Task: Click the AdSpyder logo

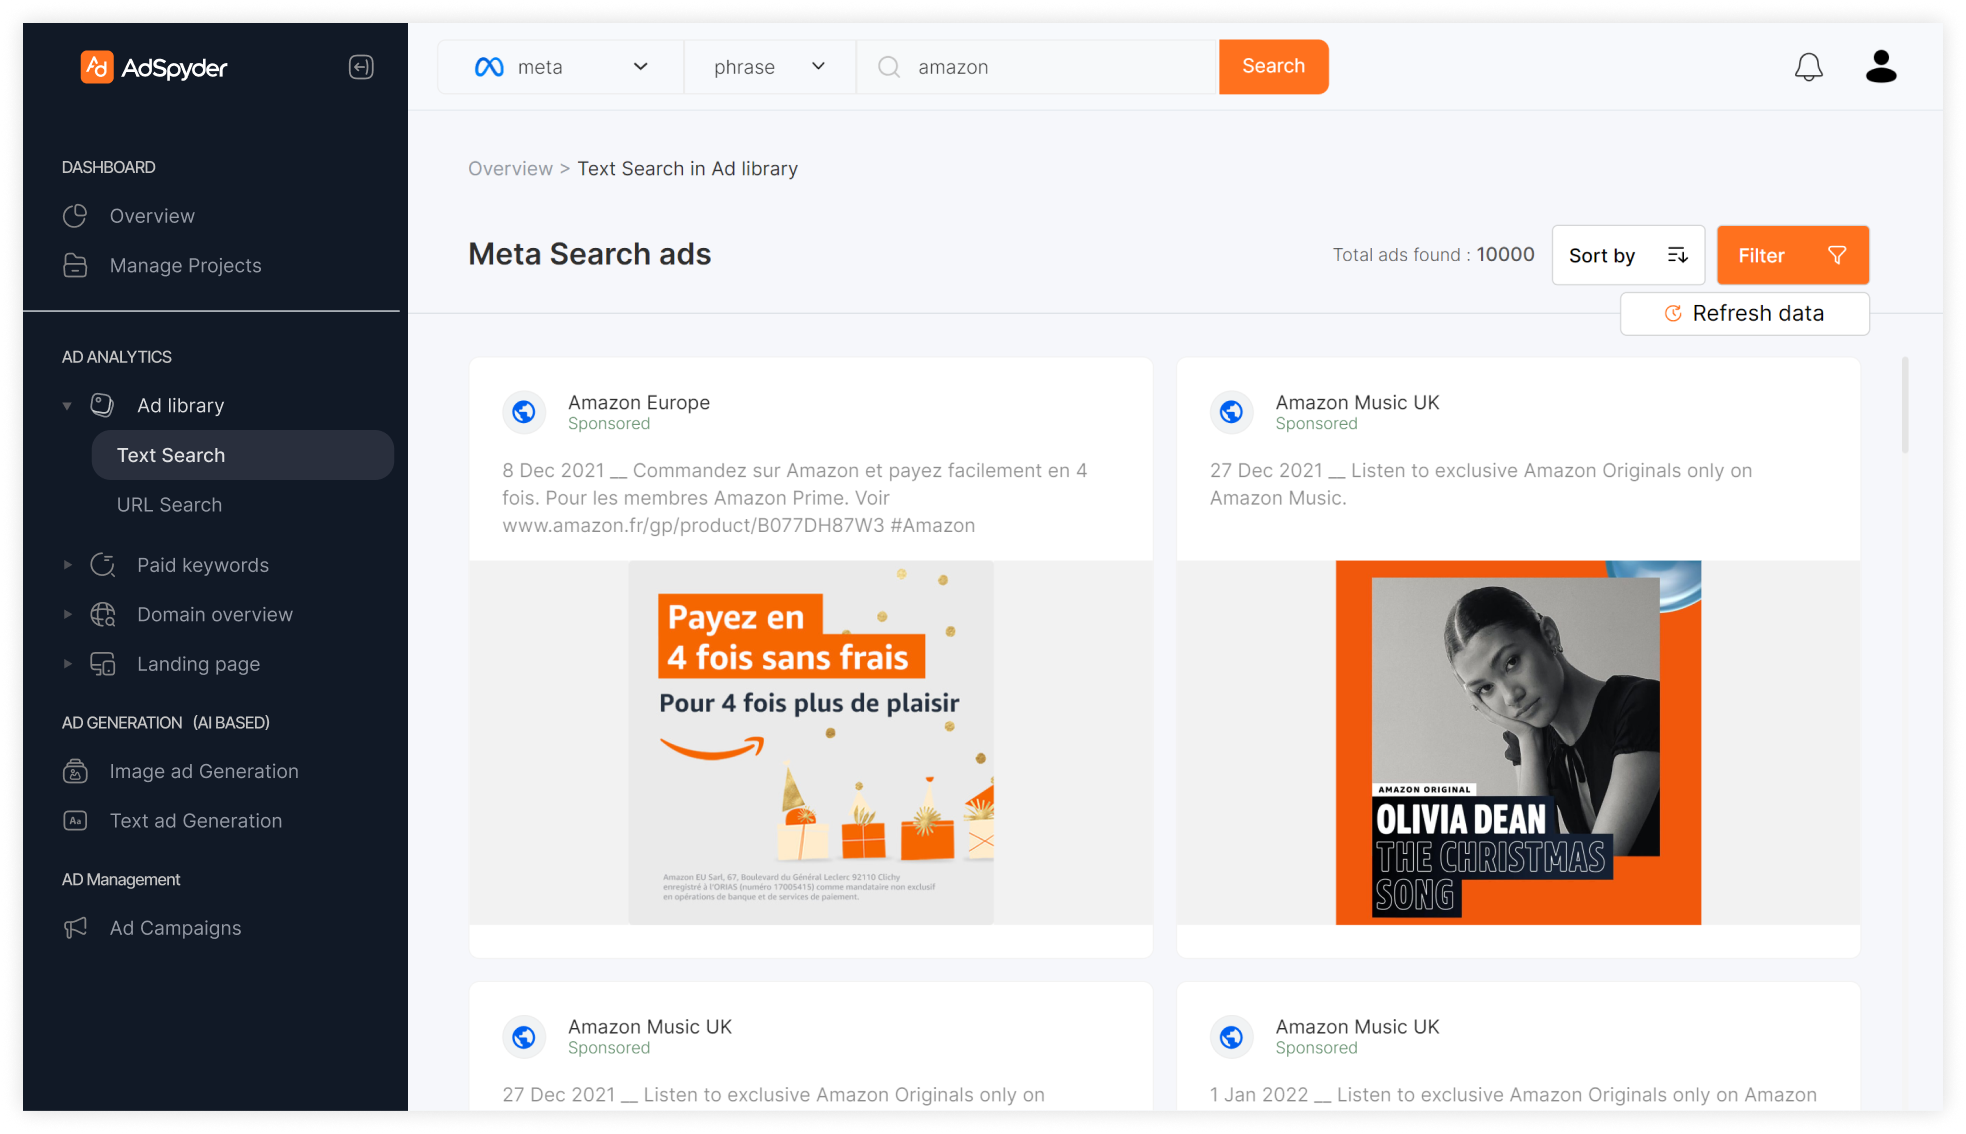Action: click(x=154, y=67)
